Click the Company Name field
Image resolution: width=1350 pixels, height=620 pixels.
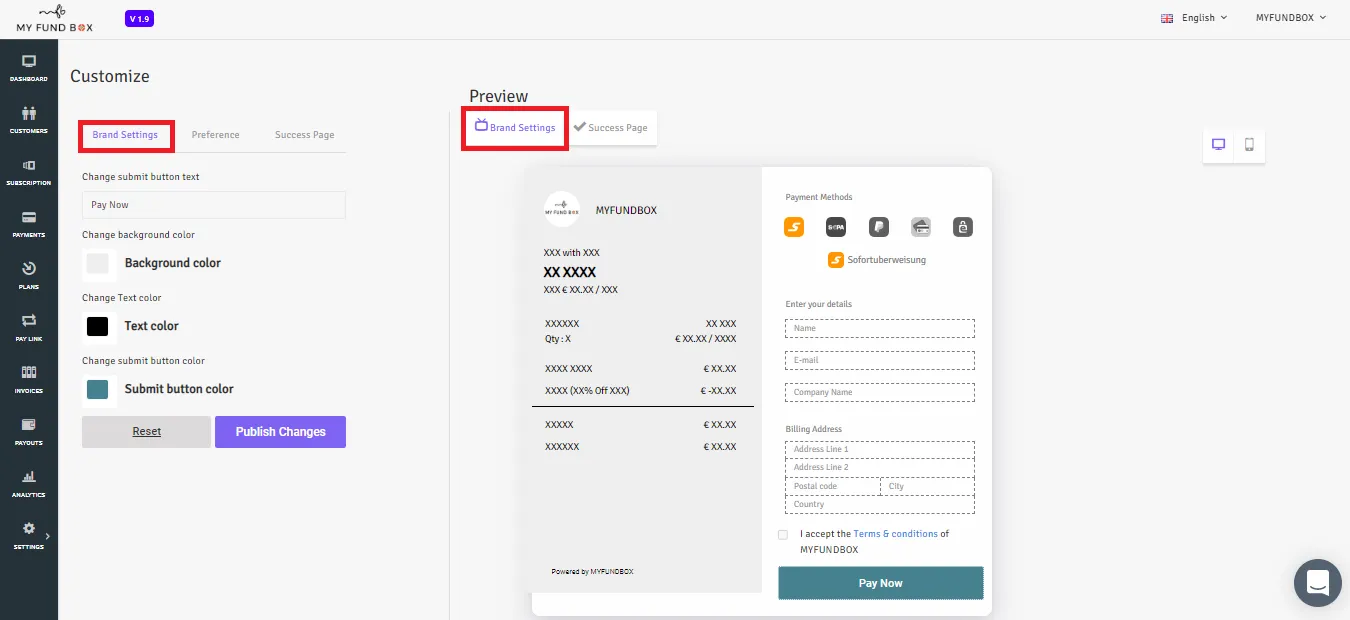click(880, 392)
